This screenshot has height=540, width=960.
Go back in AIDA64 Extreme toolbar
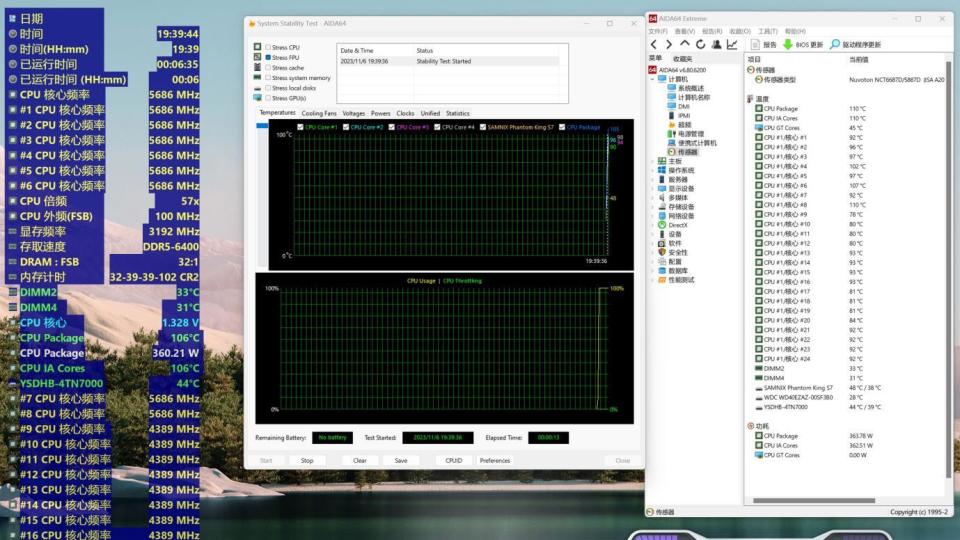[x=654, y=45]
